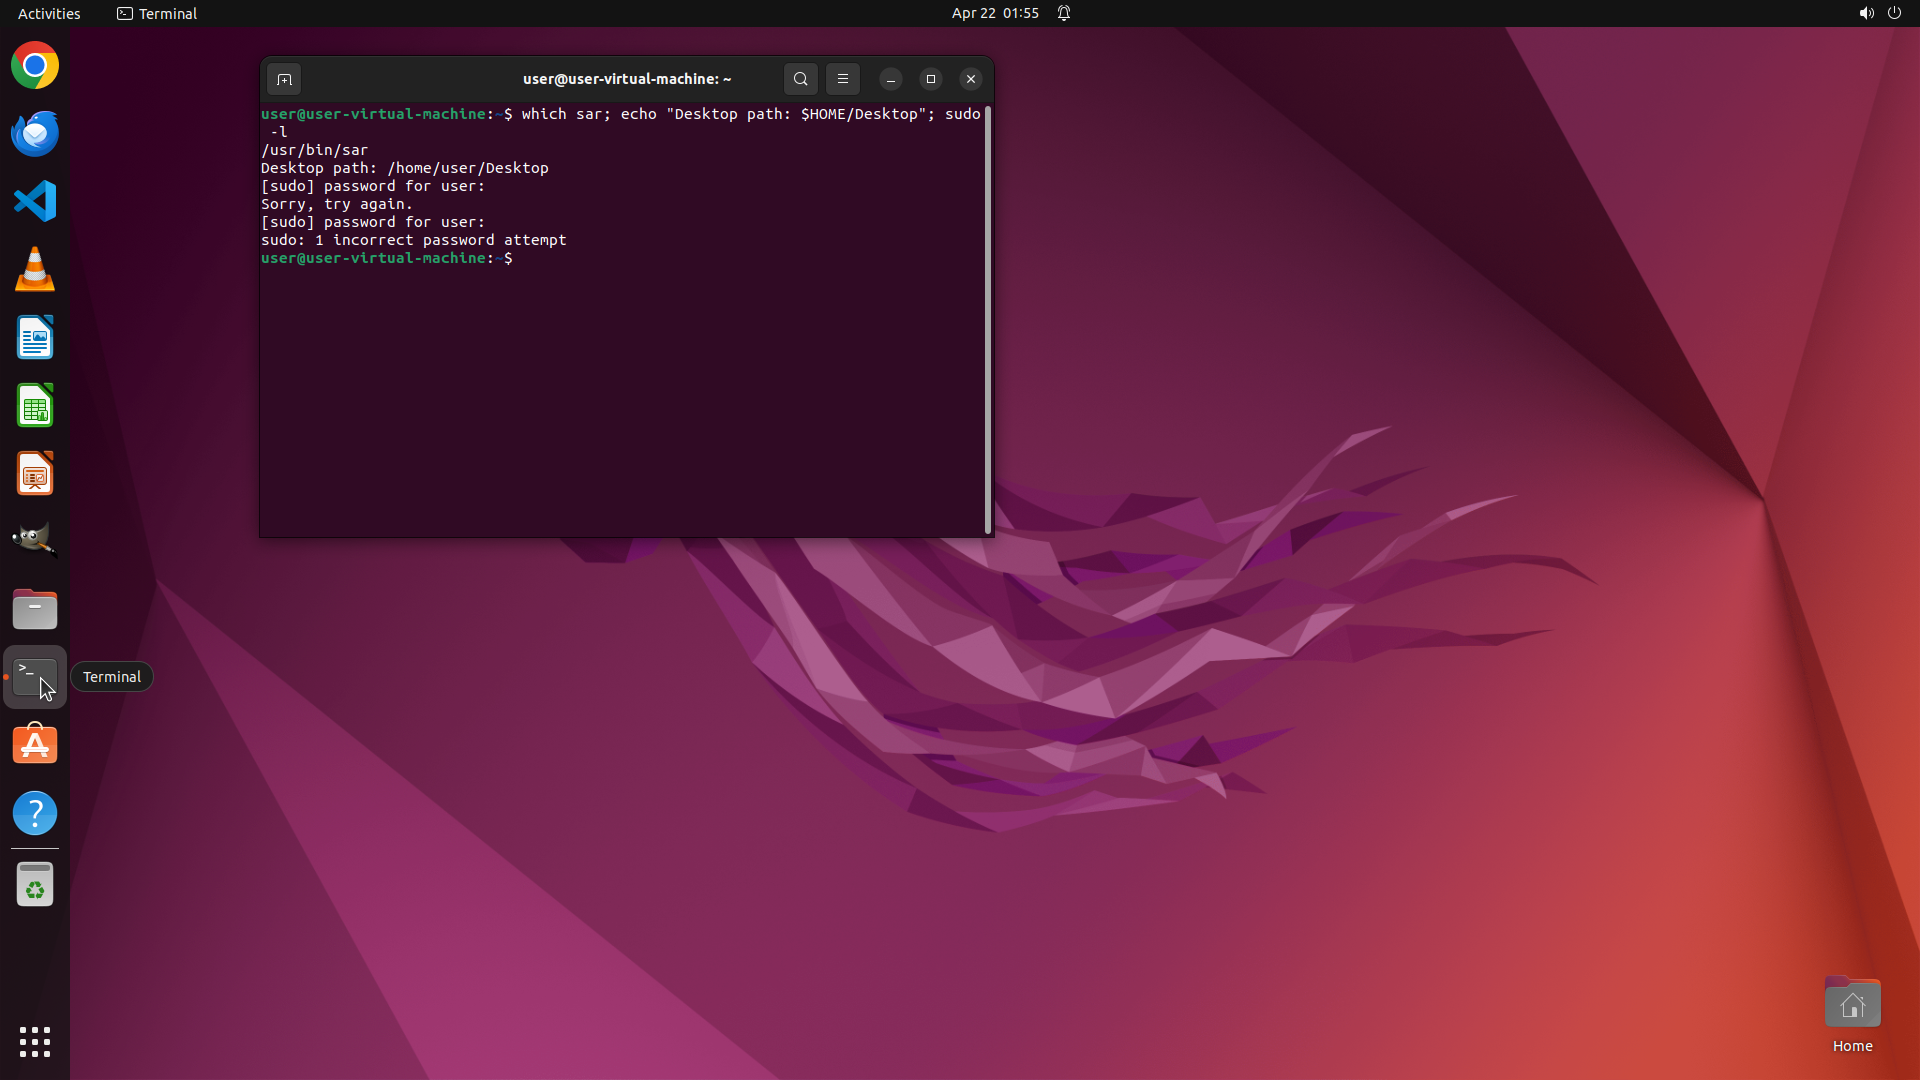1920x1080 pixels.
Task: Open the Trash from dock
Action: coord(35,885)
